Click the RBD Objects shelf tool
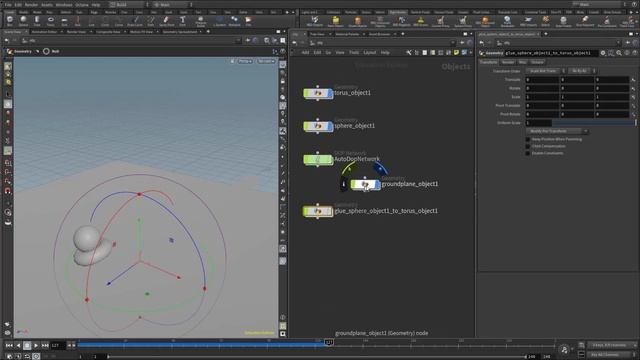640x360 pixels. tap(314, 21)
